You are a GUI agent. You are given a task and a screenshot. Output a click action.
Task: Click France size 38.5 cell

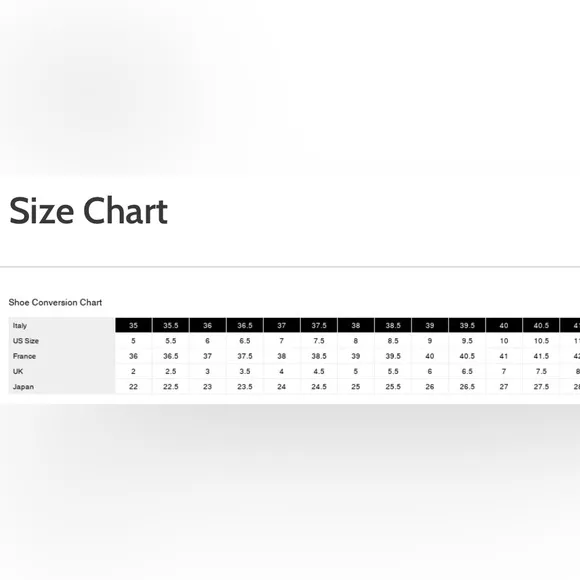pos(319,356)
